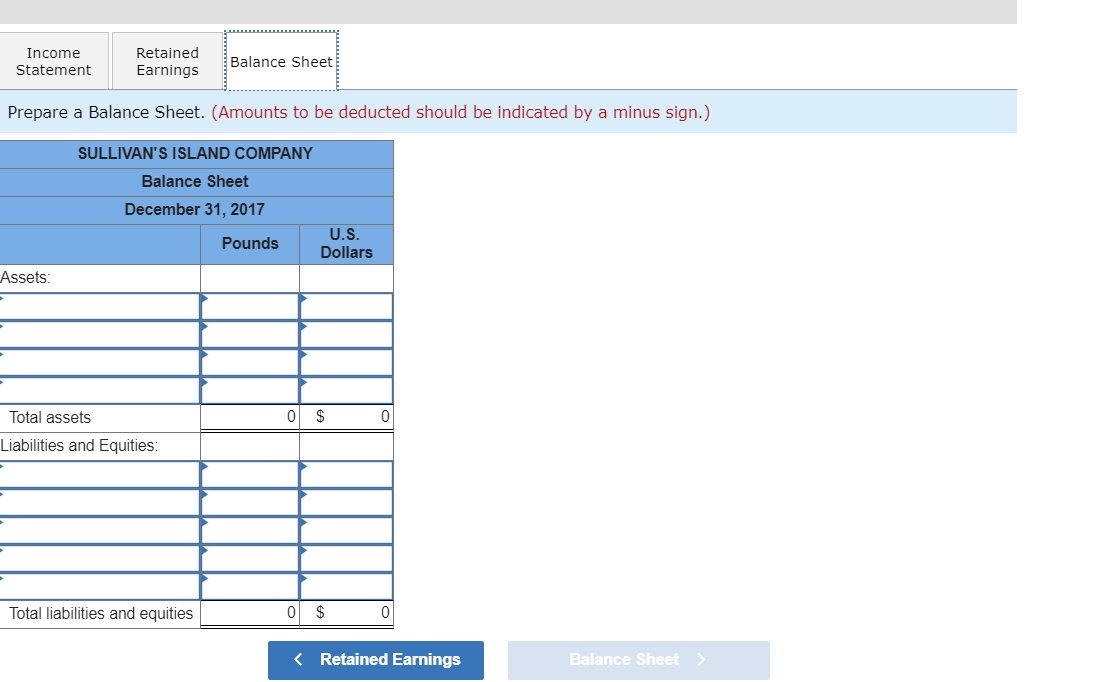
Task: Click the 'Pounds' column header
Action: pos(250,243)
